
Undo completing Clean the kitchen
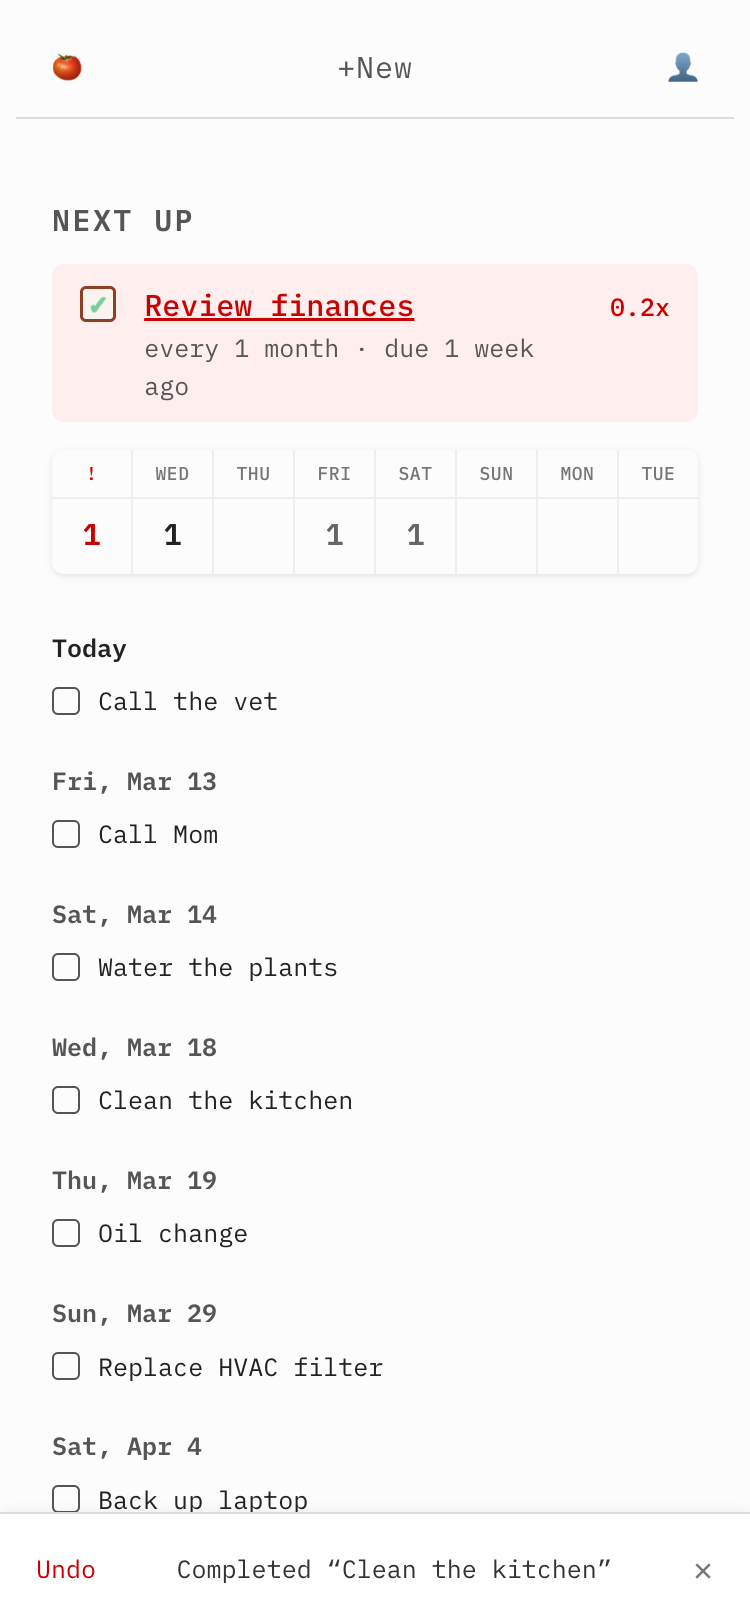tap(66, 1570)
